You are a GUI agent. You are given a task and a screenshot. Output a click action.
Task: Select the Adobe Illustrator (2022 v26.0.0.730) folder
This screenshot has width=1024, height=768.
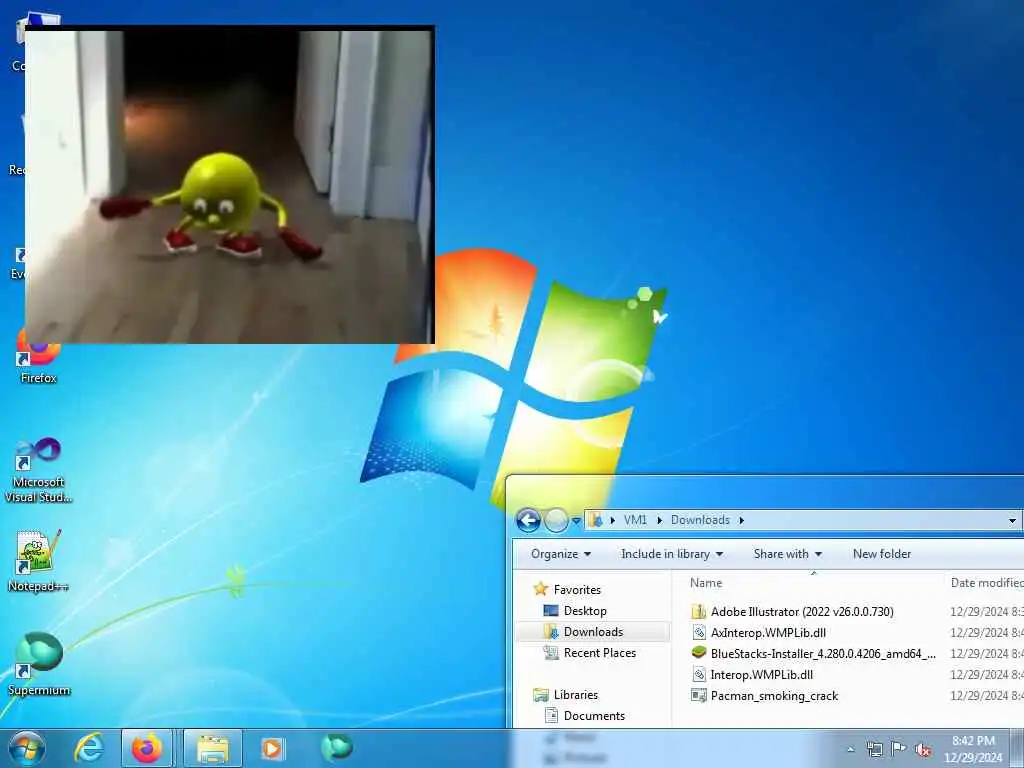pyautogui.click(x=802, y=611)
